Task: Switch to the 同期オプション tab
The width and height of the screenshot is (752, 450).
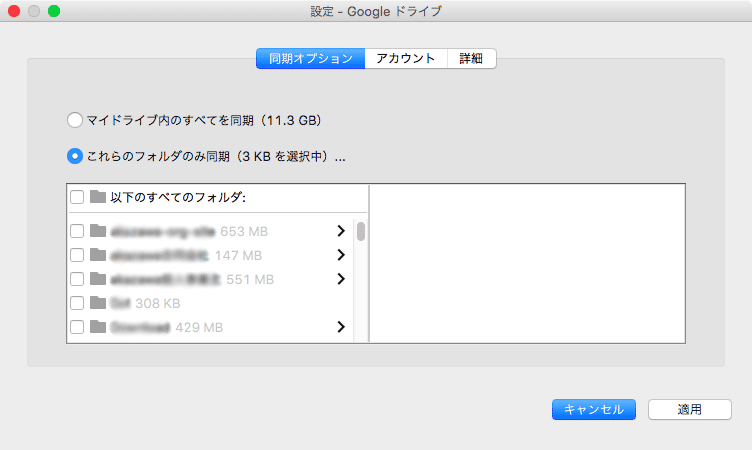Action: (310, 59)
